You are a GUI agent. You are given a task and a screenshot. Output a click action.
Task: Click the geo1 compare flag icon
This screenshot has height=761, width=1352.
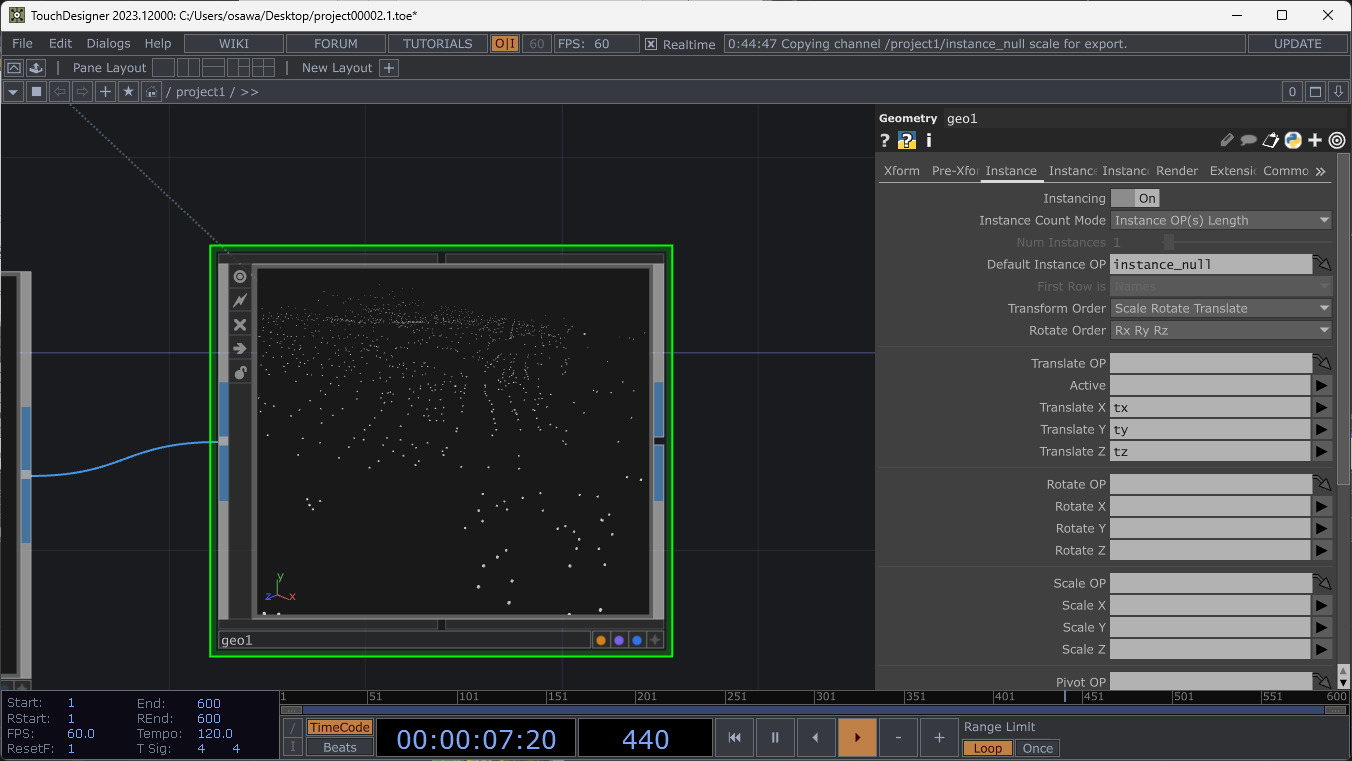(x=655, y=640)
